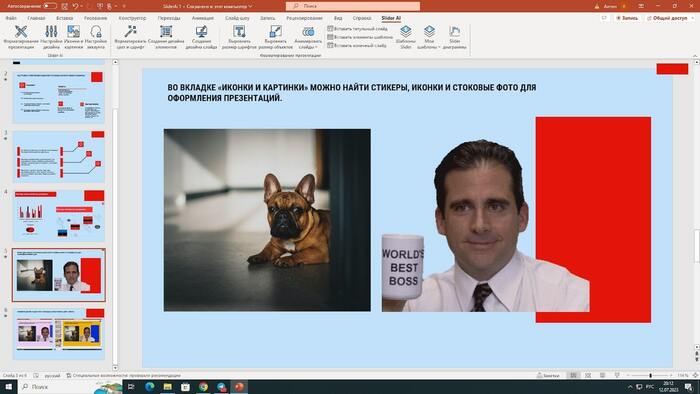Click the Общий доступ share button
This screenshot has width=700, height=394.
tap(669, 18)
